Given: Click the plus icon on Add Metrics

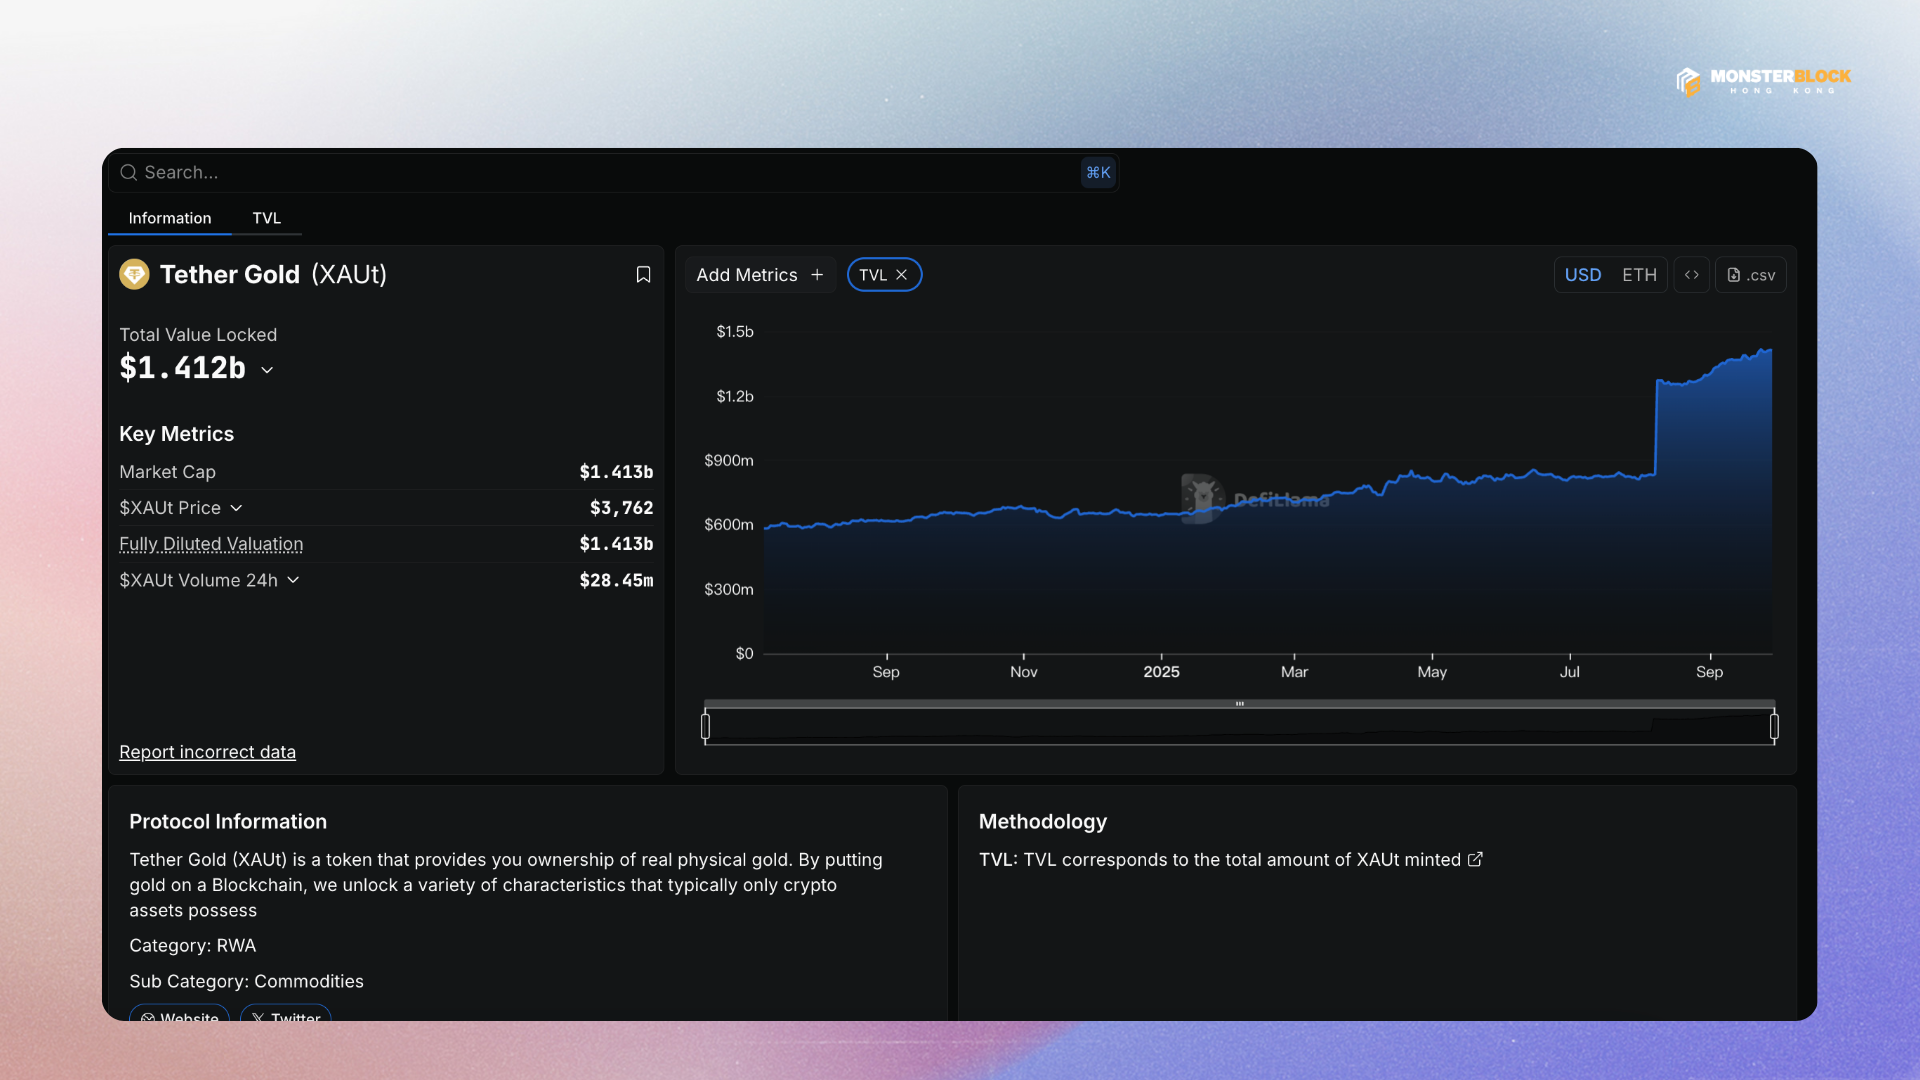Looking at the screenshot, I should click(x=817, y=274).
